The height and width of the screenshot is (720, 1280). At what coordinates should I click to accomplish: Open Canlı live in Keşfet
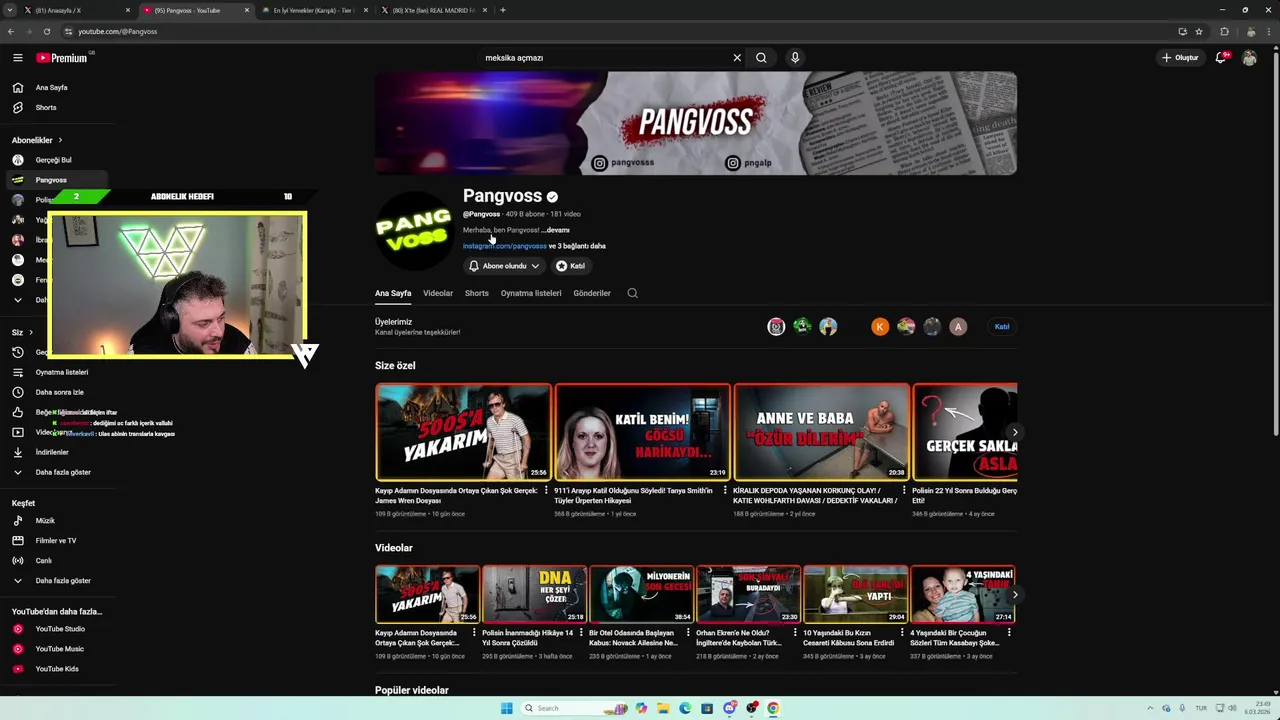click(x=44, y=561)
